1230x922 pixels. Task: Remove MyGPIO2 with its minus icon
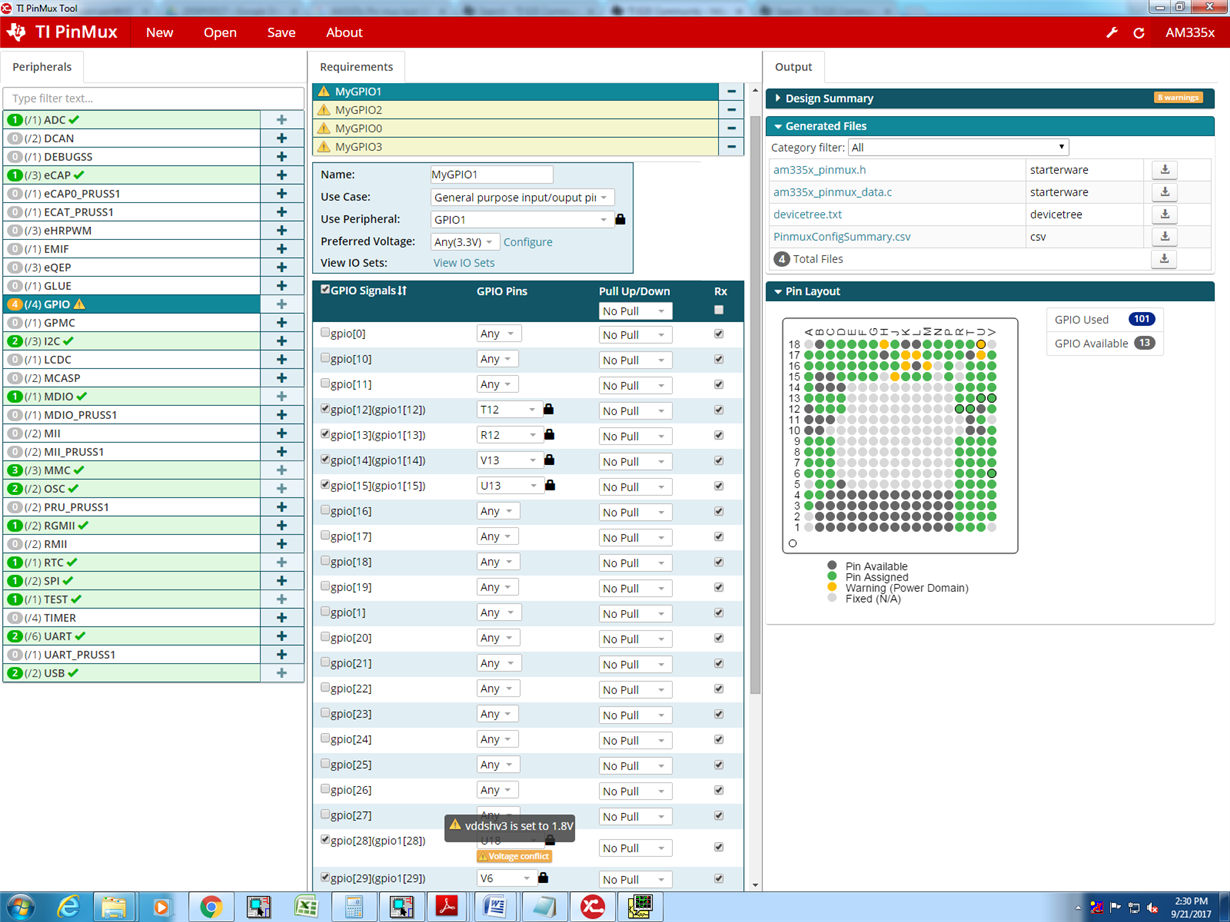pyautogui.click(x=731, y=110)
